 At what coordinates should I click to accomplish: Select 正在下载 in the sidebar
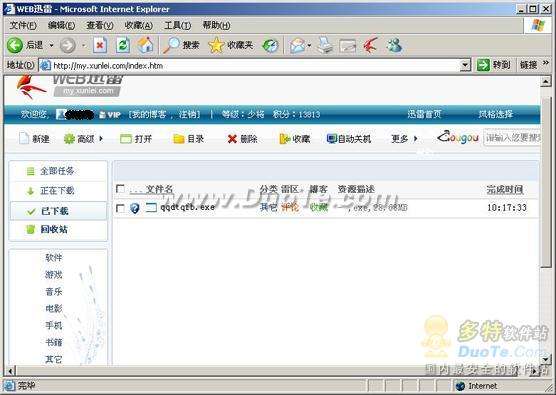58,191
